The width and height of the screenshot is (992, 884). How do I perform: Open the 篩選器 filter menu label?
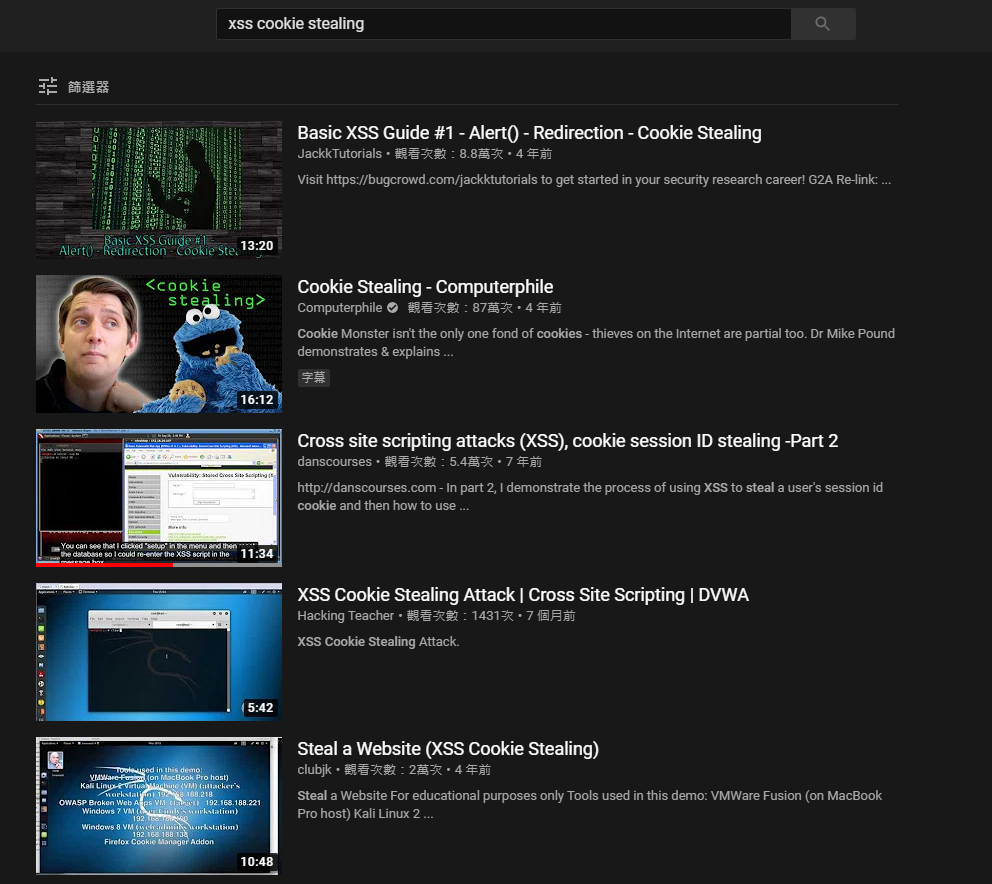click(89, 87)
